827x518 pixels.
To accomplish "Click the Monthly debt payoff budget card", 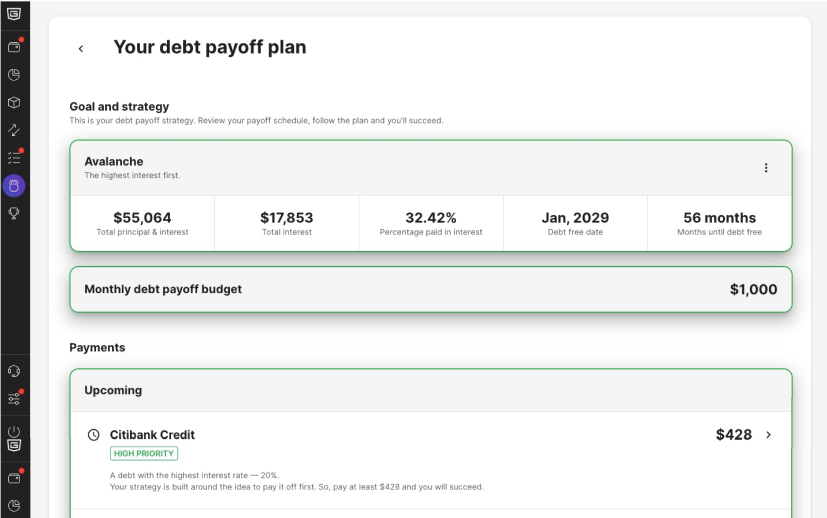I will (431, 290).
